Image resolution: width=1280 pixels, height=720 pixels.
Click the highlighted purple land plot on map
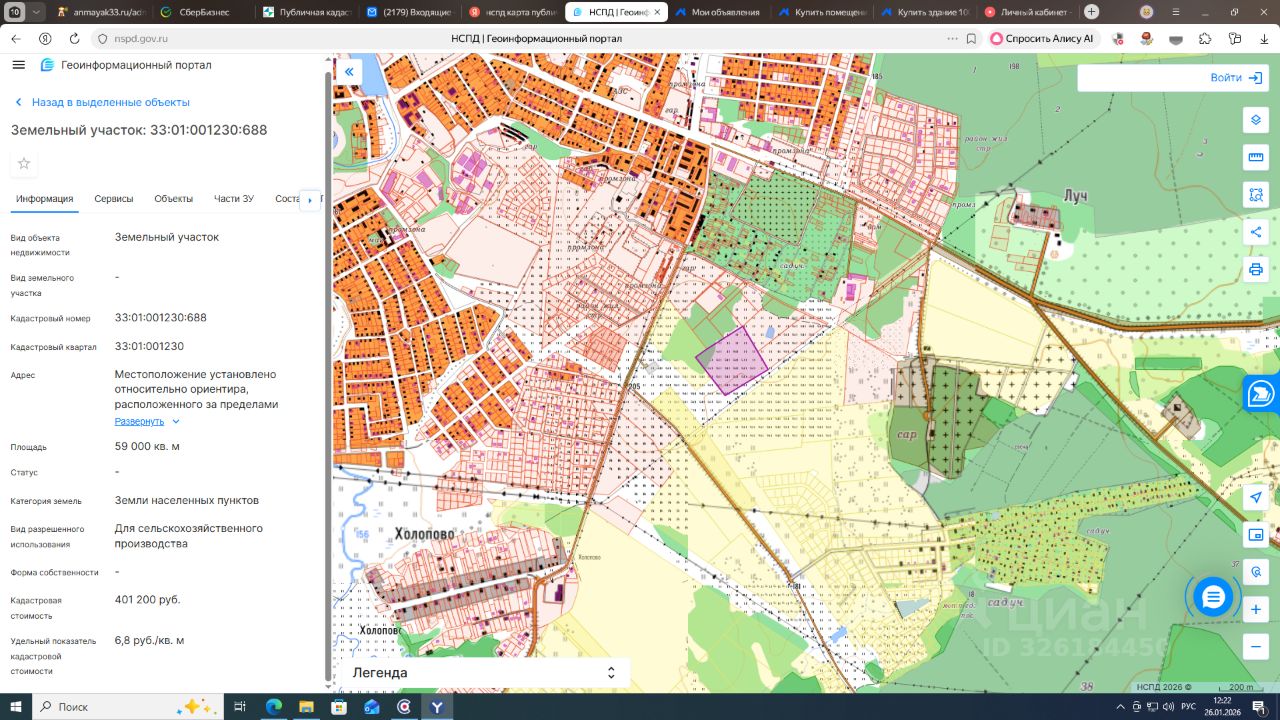732,360
